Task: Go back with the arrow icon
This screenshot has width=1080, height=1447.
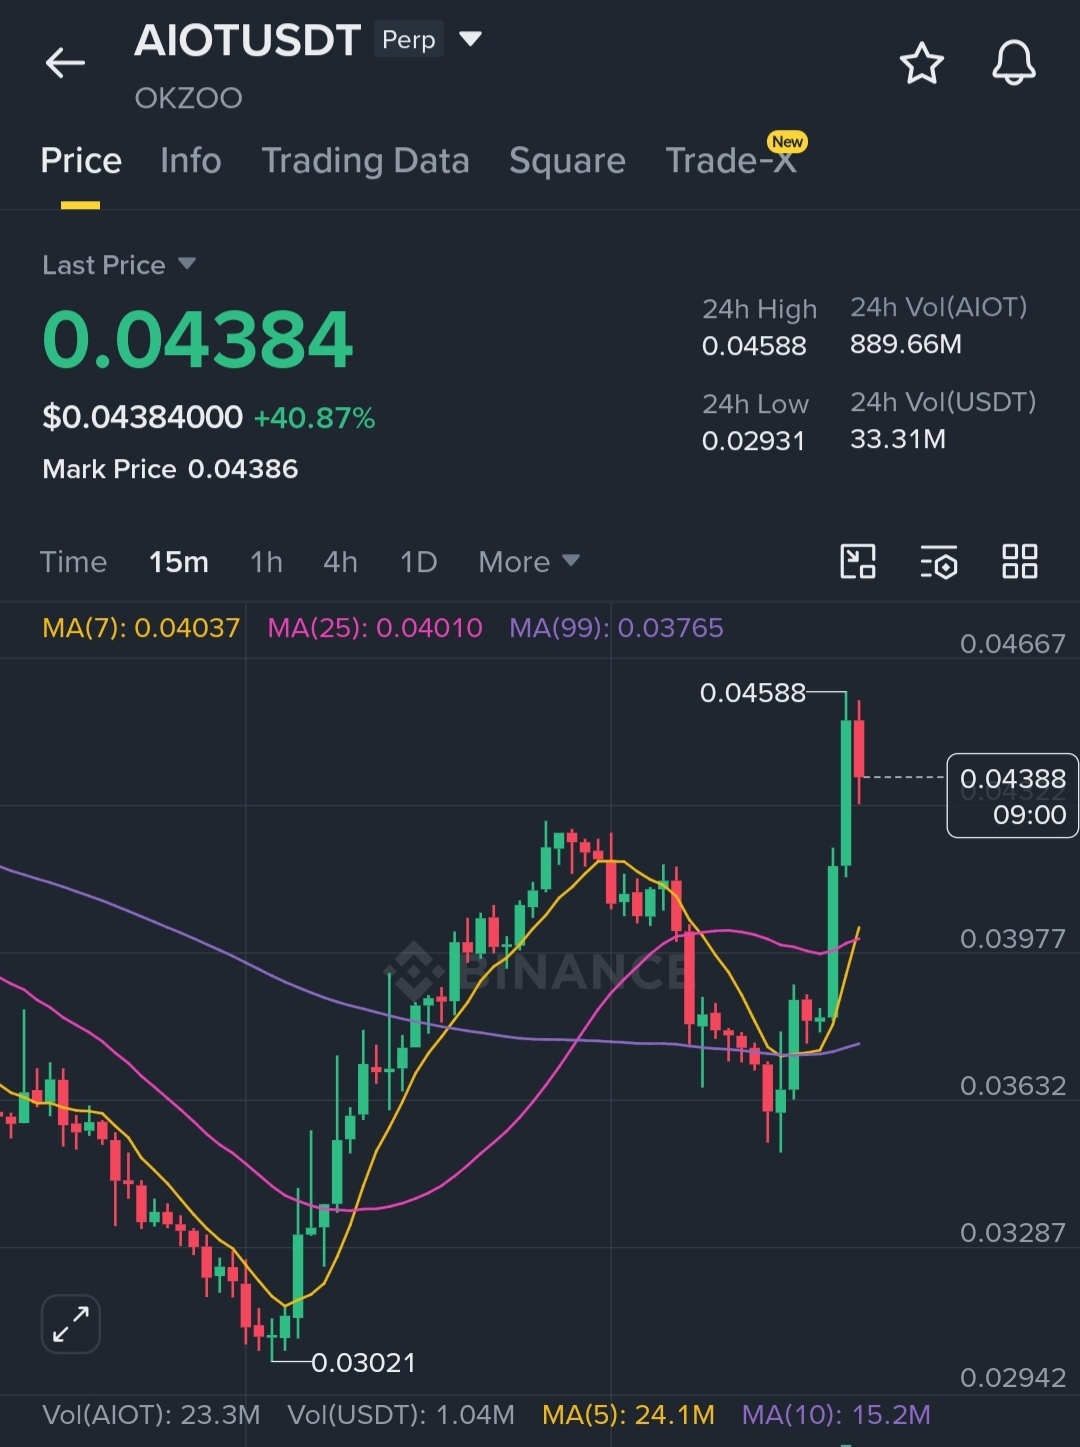Action: pos(65,63)
